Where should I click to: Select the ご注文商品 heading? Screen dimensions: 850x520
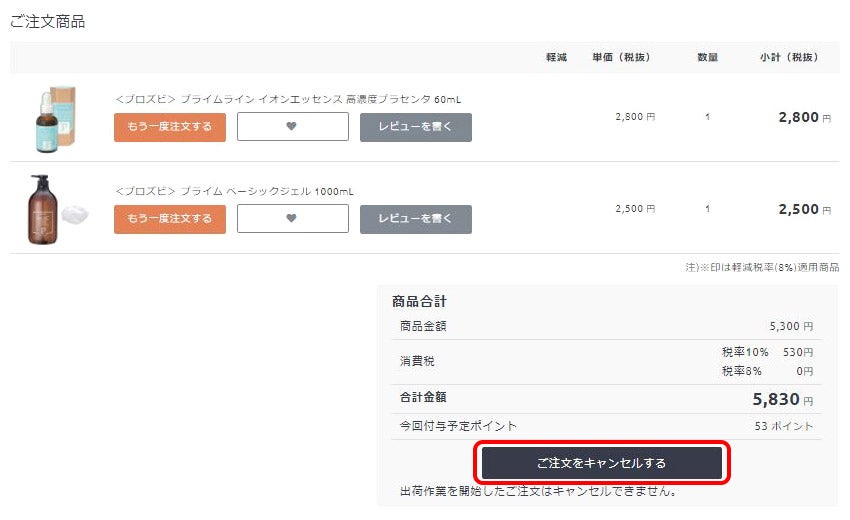[48, 22]
